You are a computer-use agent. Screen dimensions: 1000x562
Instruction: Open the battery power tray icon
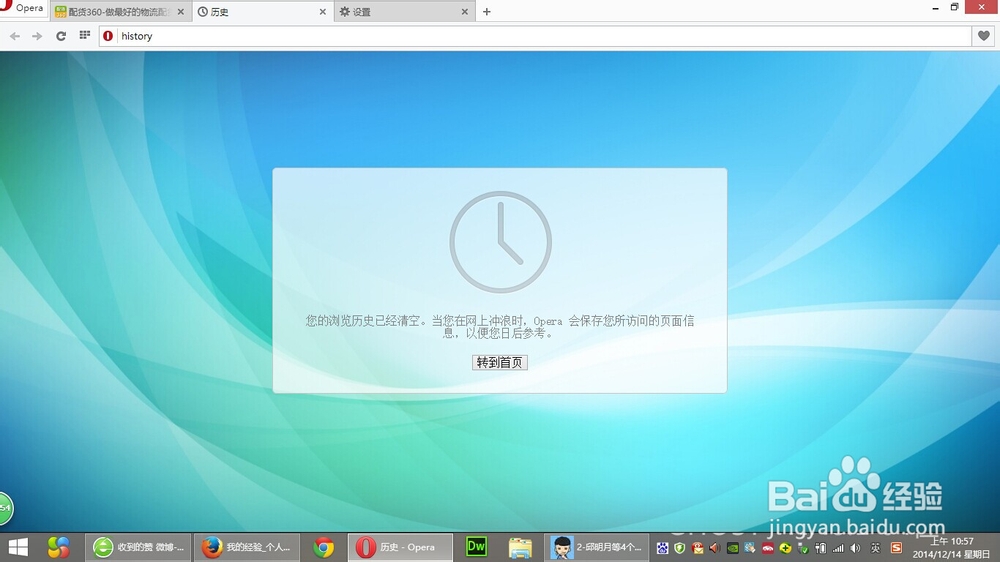(x=821, y=548)
